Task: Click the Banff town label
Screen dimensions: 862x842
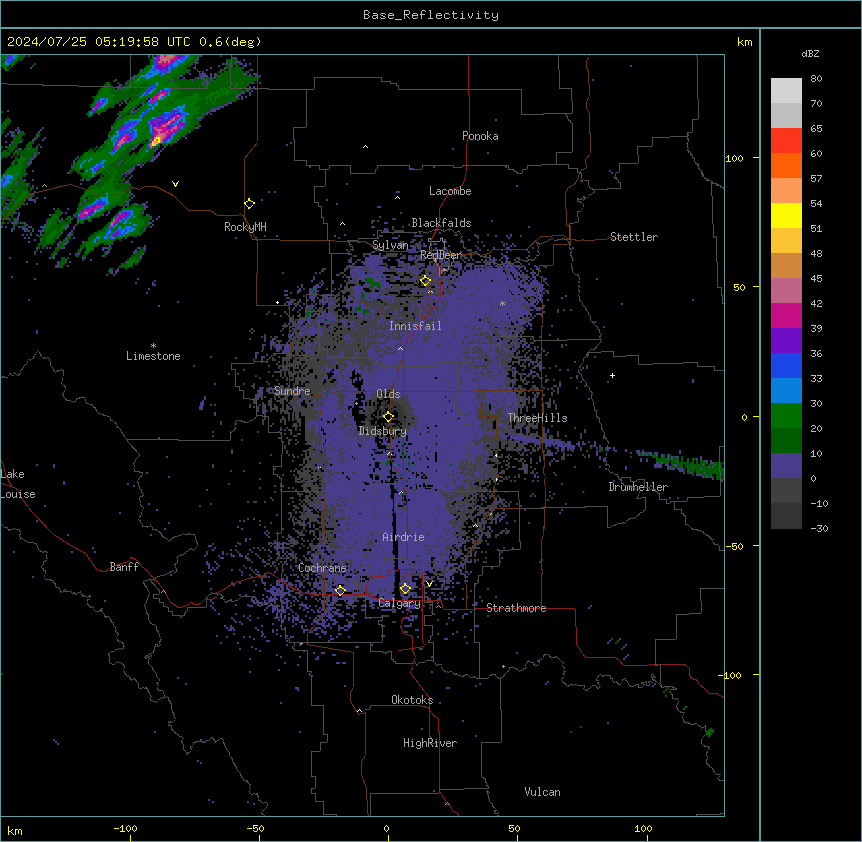Action: 124,567
